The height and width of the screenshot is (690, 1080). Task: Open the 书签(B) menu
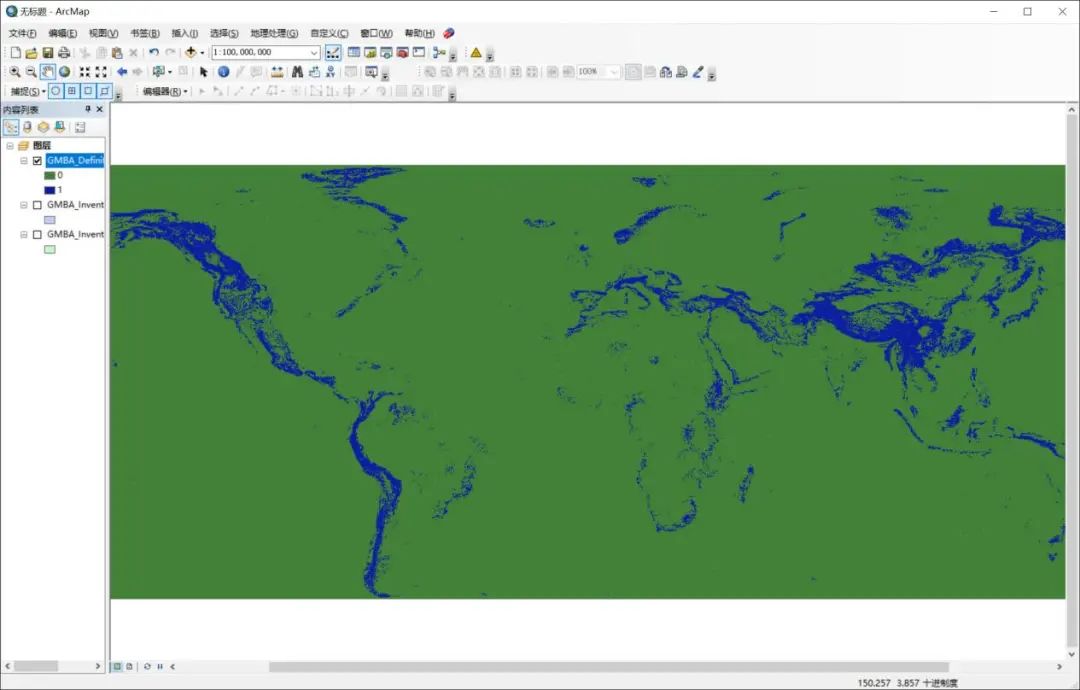click(145, 33)
